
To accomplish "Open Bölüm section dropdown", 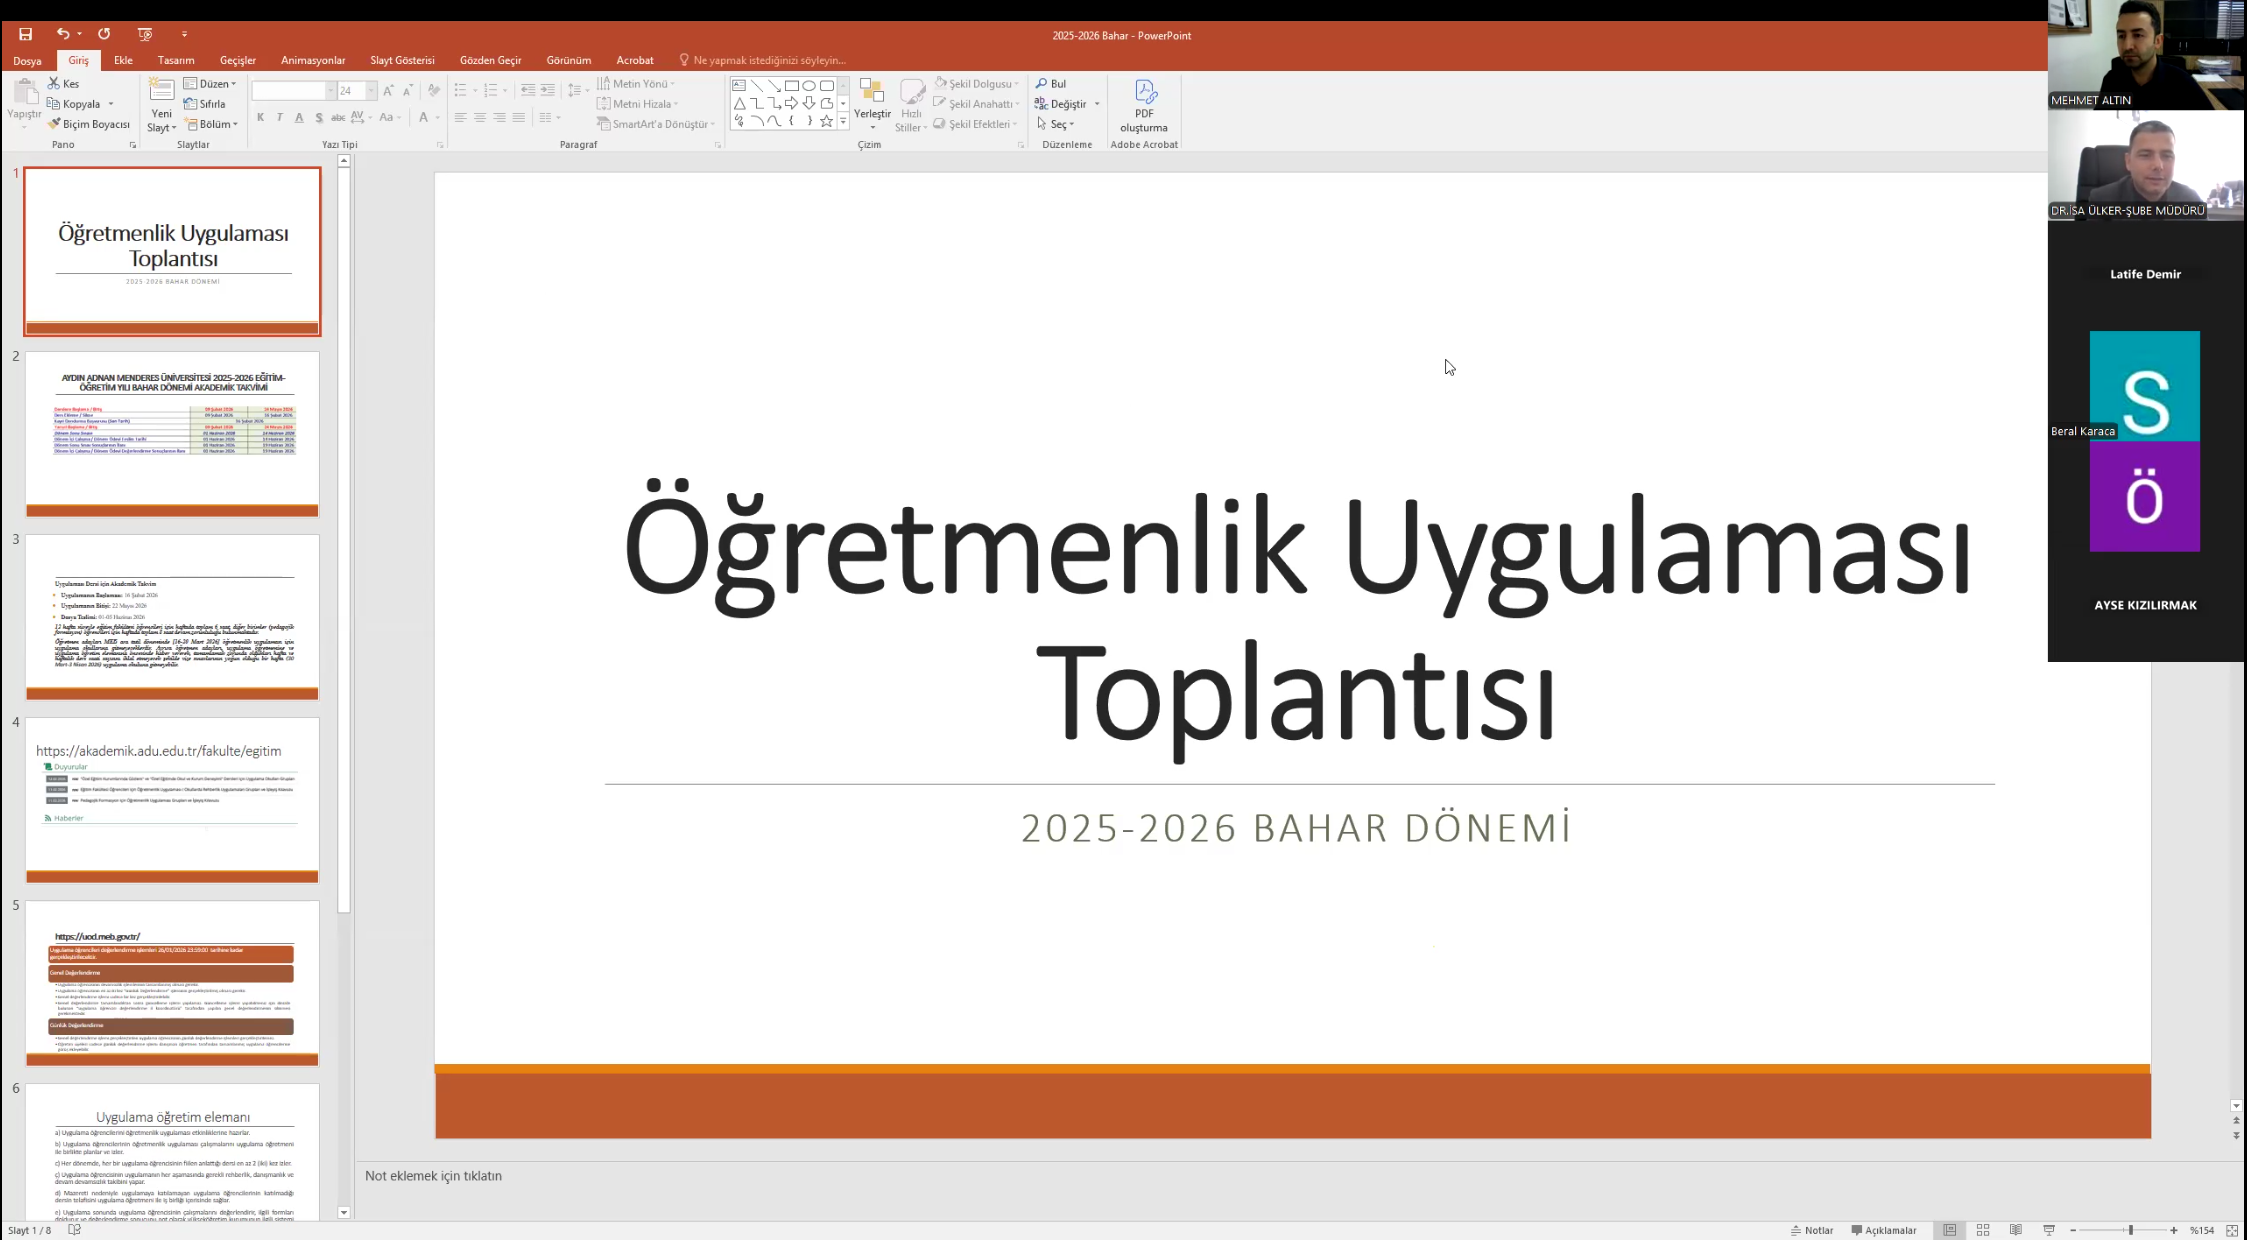I will (x=213, y=124).
